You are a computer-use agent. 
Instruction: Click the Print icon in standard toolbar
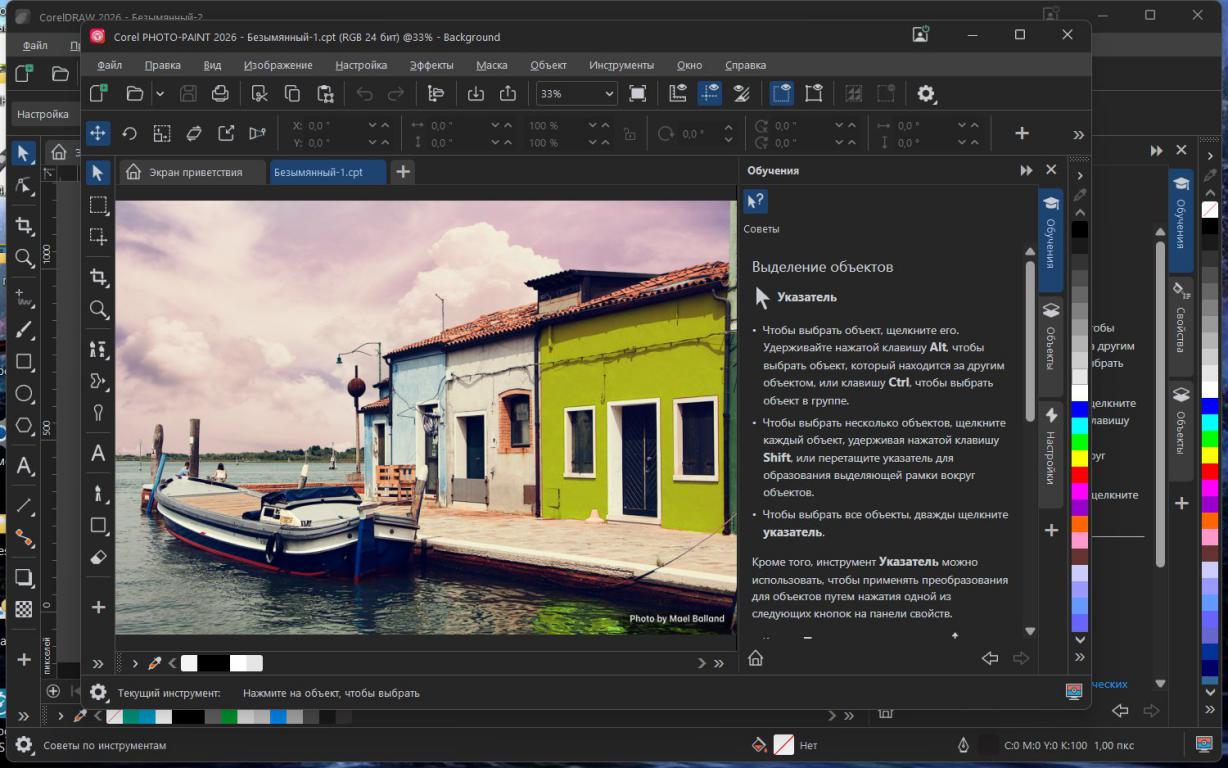(220, 93)
